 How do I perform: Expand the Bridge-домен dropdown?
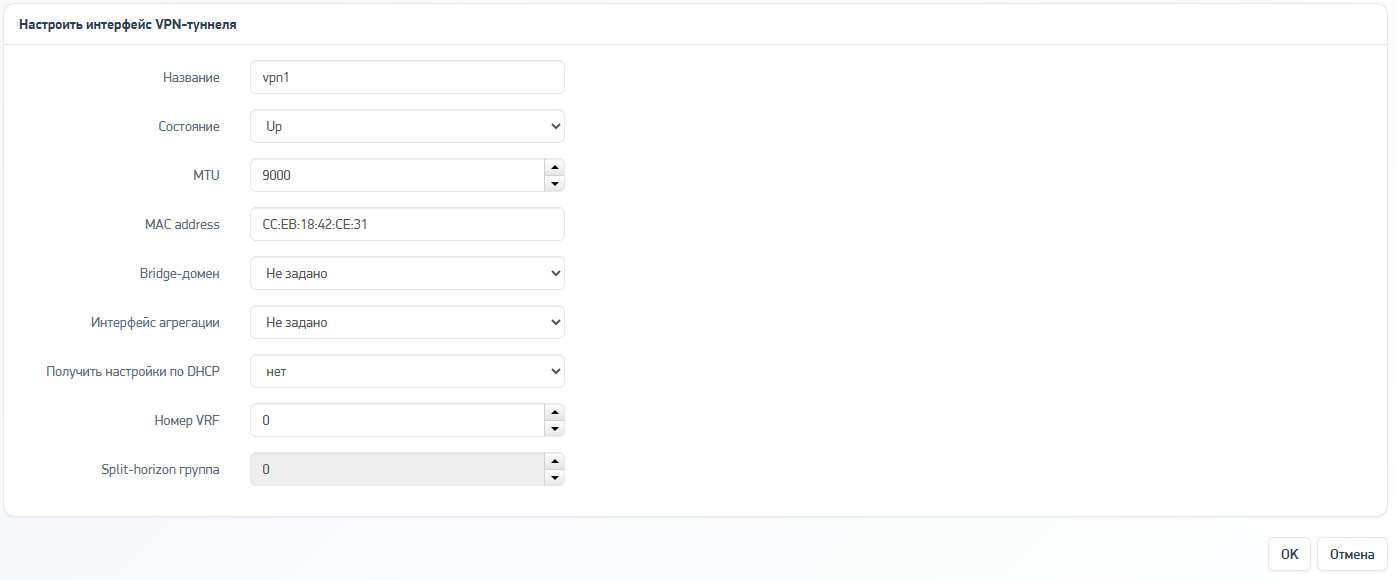(407, 273)
